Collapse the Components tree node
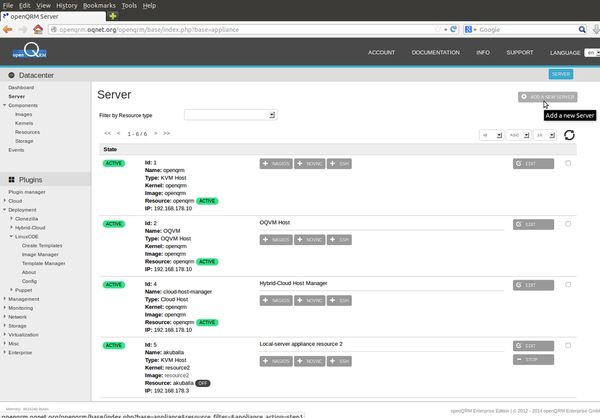Screen dimensions: 600x418 5,105
